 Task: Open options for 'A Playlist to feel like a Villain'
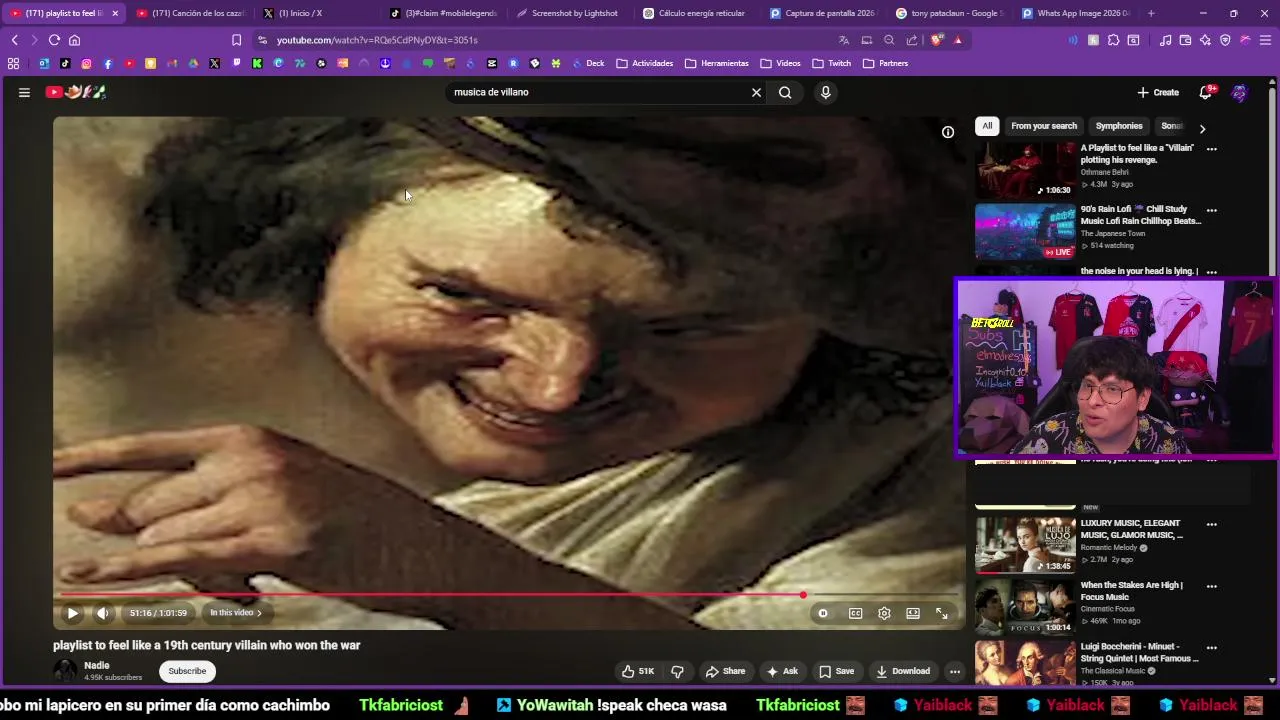(1212, 149)
